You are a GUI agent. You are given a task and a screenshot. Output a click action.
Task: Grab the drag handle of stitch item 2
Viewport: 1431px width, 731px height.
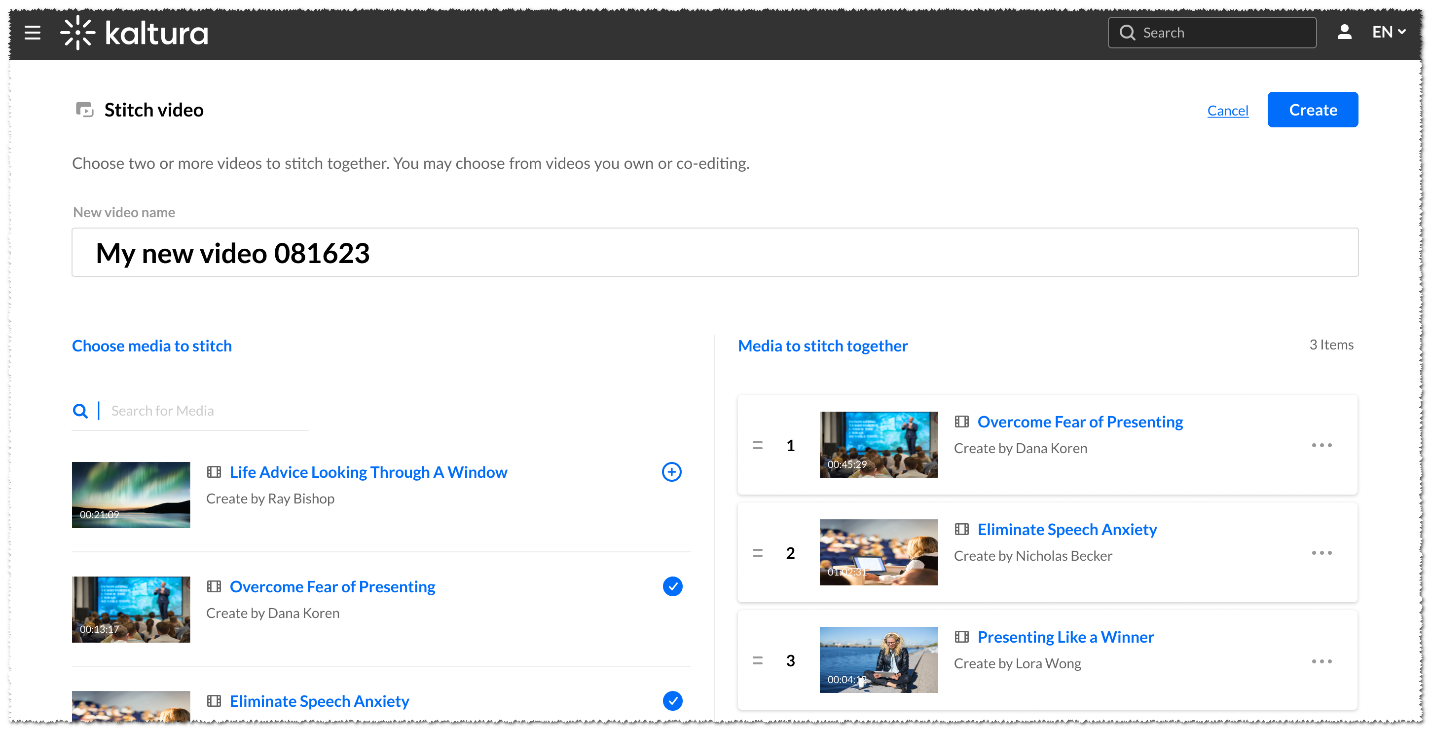coord(758,553)
